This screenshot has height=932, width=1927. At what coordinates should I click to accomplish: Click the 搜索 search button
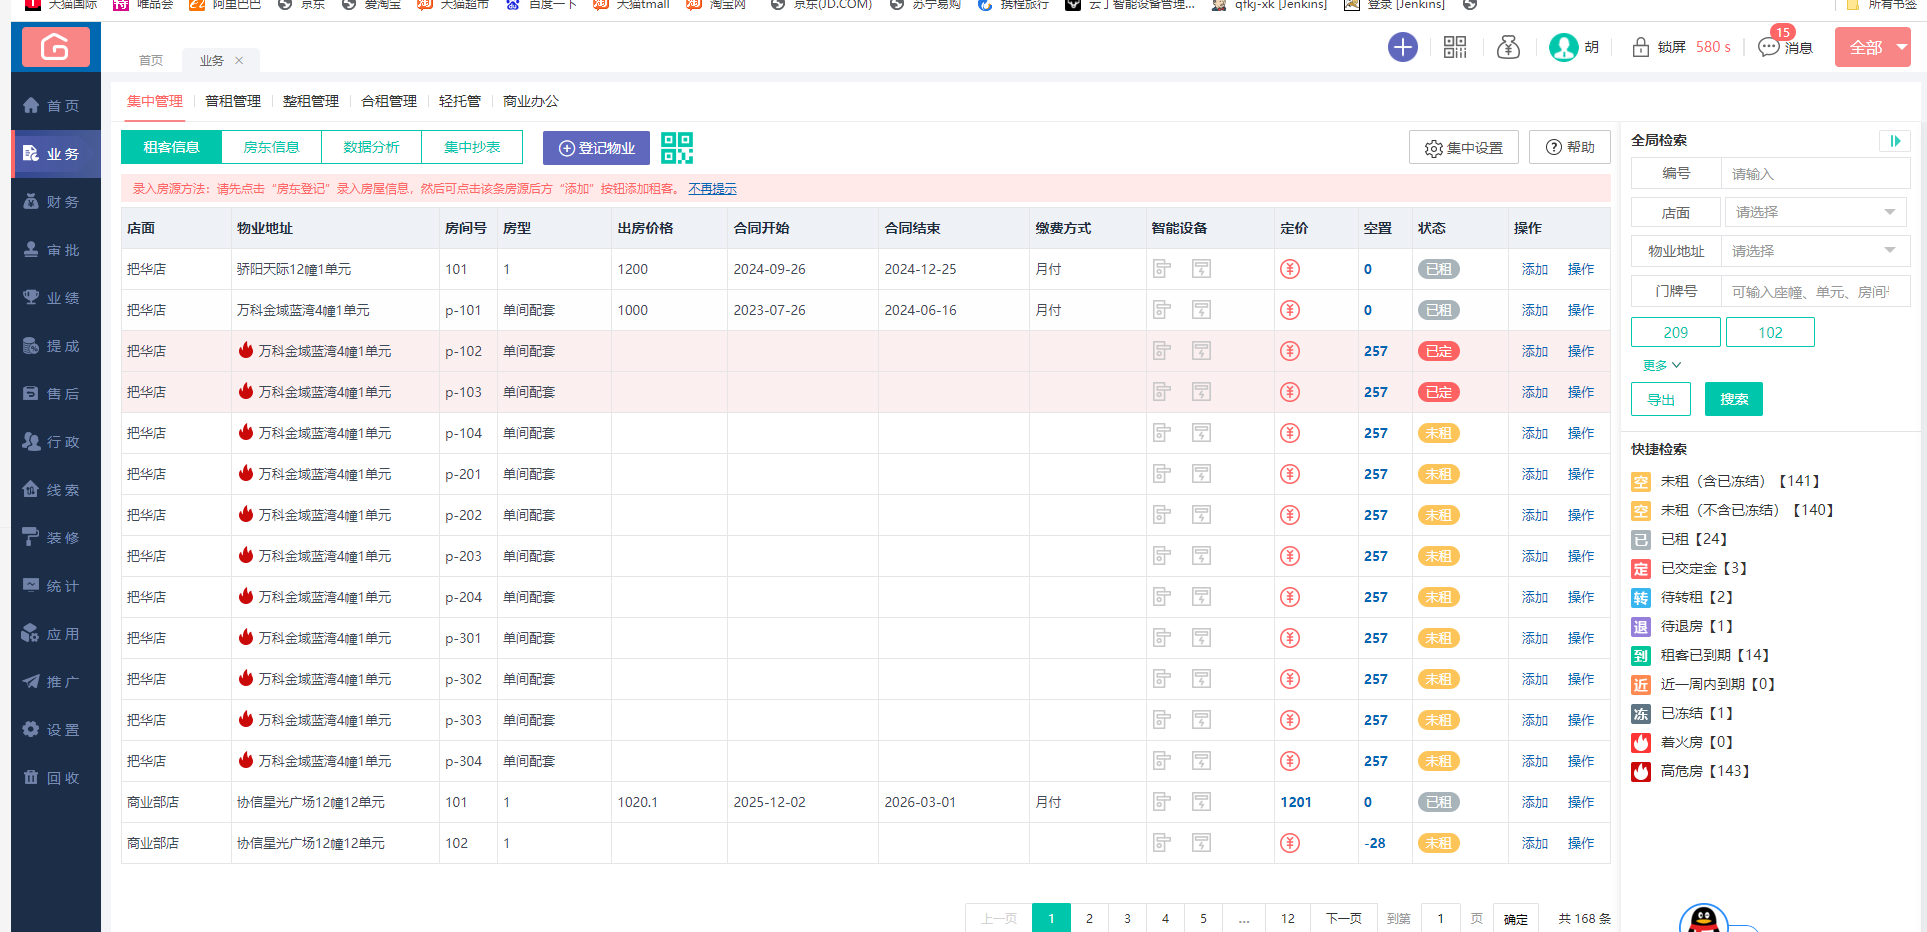1734,399
